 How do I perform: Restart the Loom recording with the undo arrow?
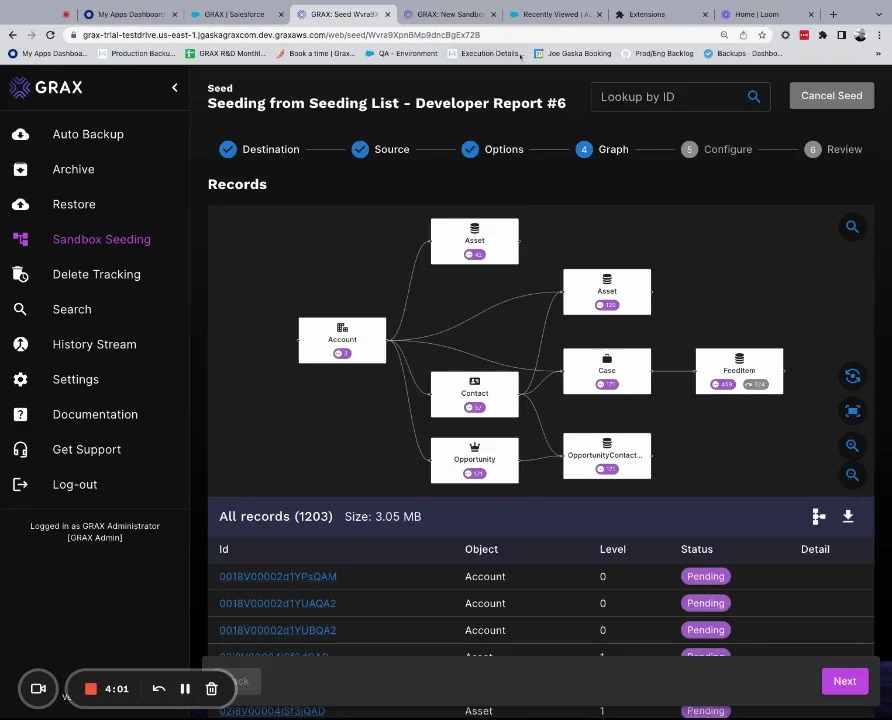[x=159, y=689]
